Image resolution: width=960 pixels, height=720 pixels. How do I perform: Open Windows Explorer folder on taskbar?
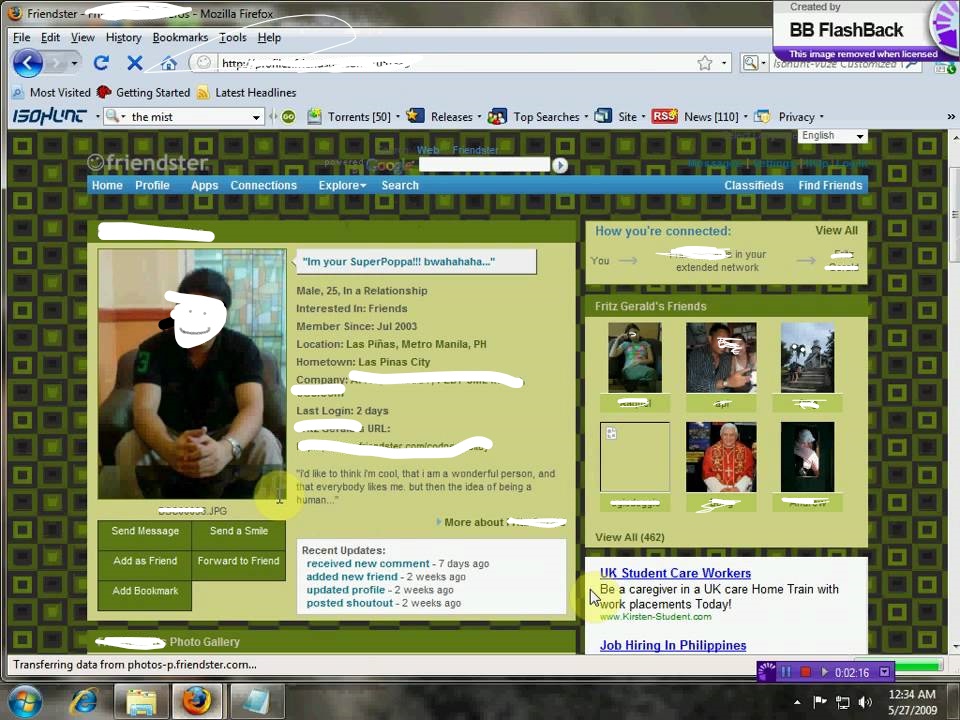pyautogui.click(x=141, y=702)
